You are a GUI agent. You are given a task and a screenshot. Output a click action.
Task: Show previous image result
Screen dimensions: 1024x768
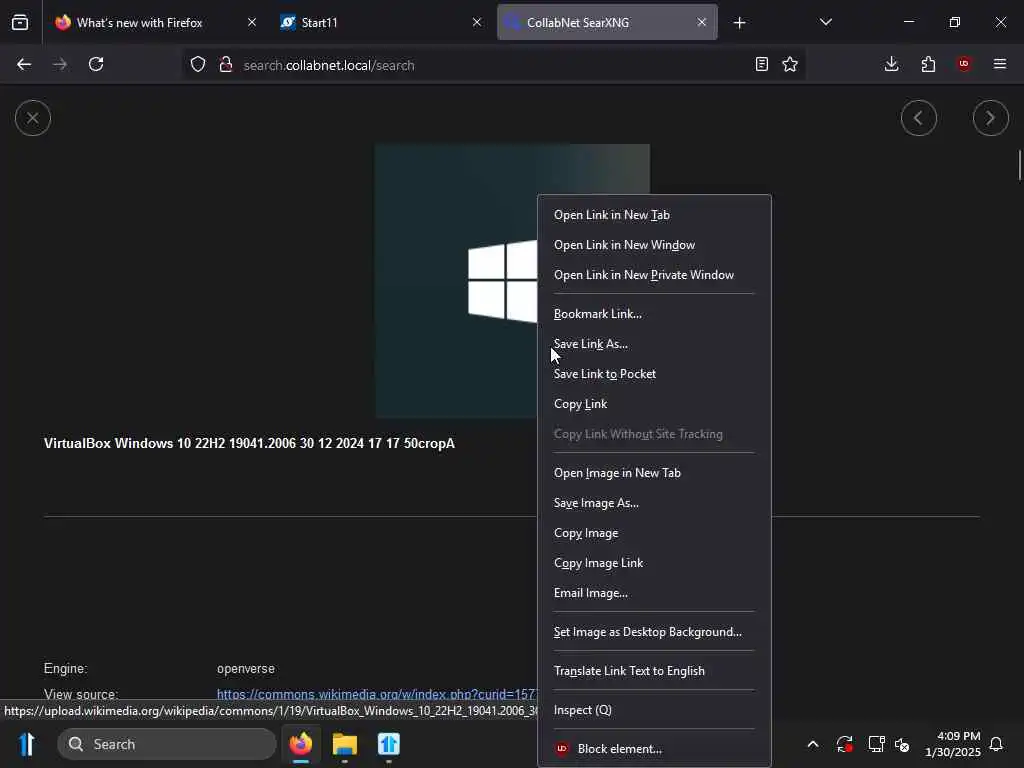tap(919, 118)
